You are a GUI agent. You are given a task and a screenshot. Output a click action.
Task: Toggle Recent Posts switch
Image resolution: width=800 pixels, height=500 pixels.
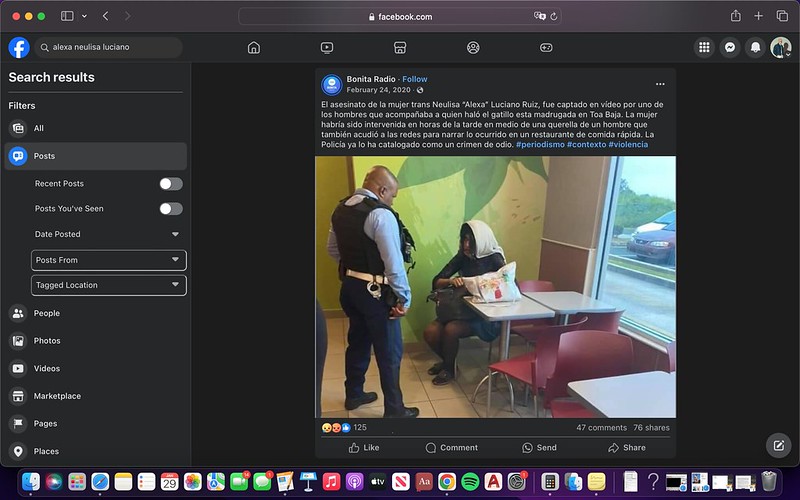tap(171, 184)
